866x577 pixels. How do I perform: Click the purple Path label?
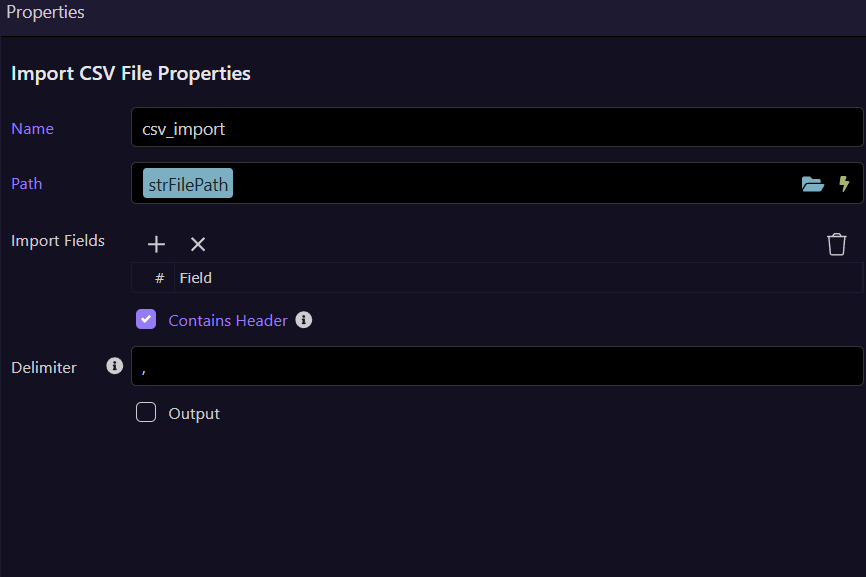click(x=27, y=184)
